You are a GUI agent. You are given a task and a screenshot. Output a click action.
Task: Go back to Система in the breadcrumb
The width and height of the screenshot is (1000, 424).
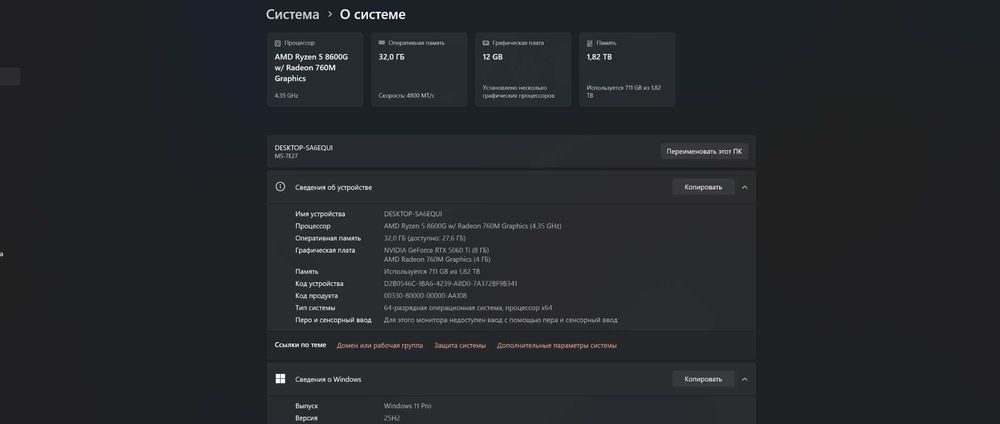(x=293, y=14)
